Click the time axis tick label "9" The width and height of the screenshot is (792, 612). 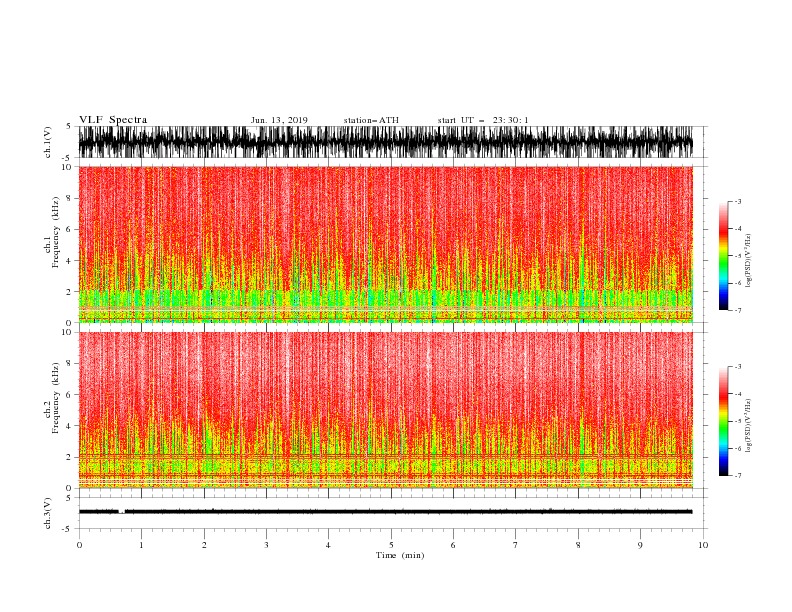pyautogui.click(x=640, y=545)
